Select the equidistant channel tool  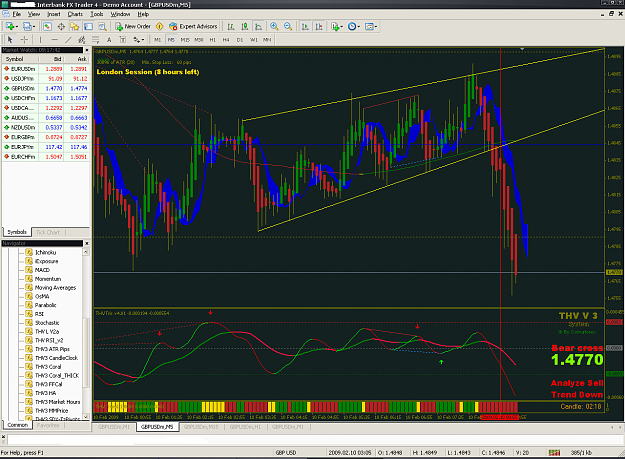(x=82, y=39)
